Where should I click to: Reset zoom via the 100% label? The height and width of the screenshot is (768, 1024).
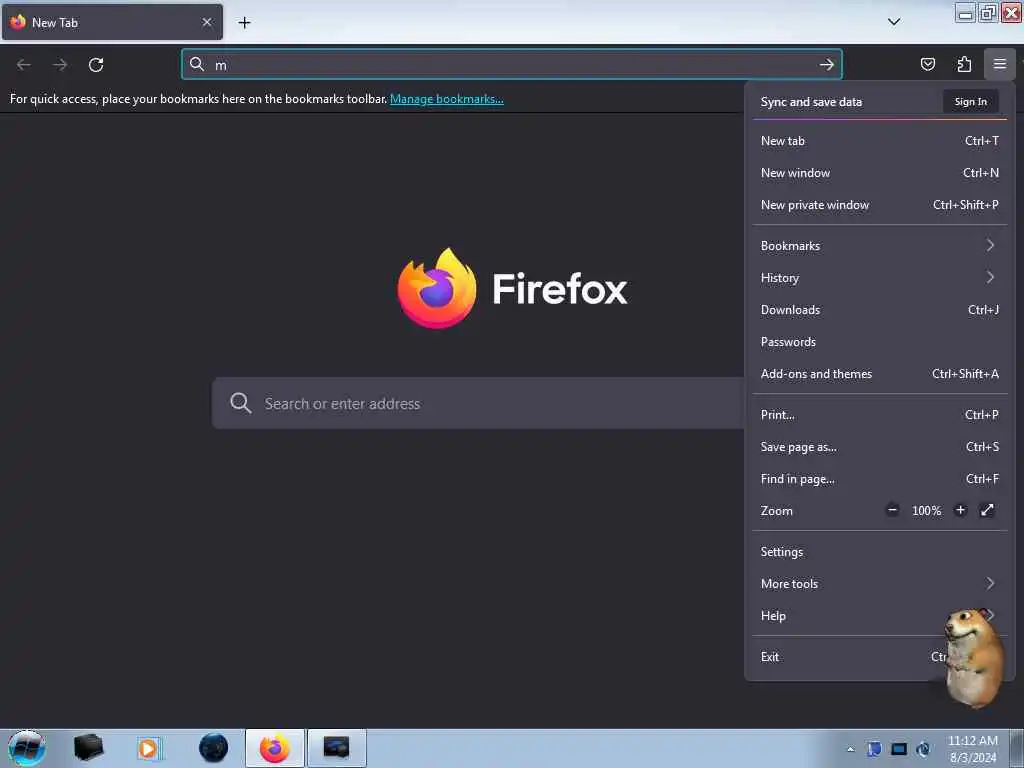926,511
